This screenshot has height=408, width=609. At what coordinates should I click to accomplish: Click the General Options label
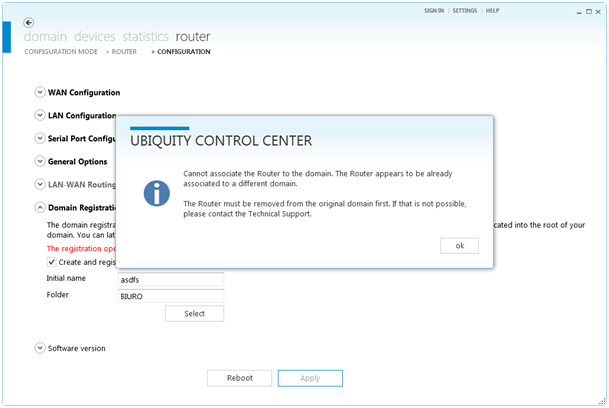coord(78,162)
